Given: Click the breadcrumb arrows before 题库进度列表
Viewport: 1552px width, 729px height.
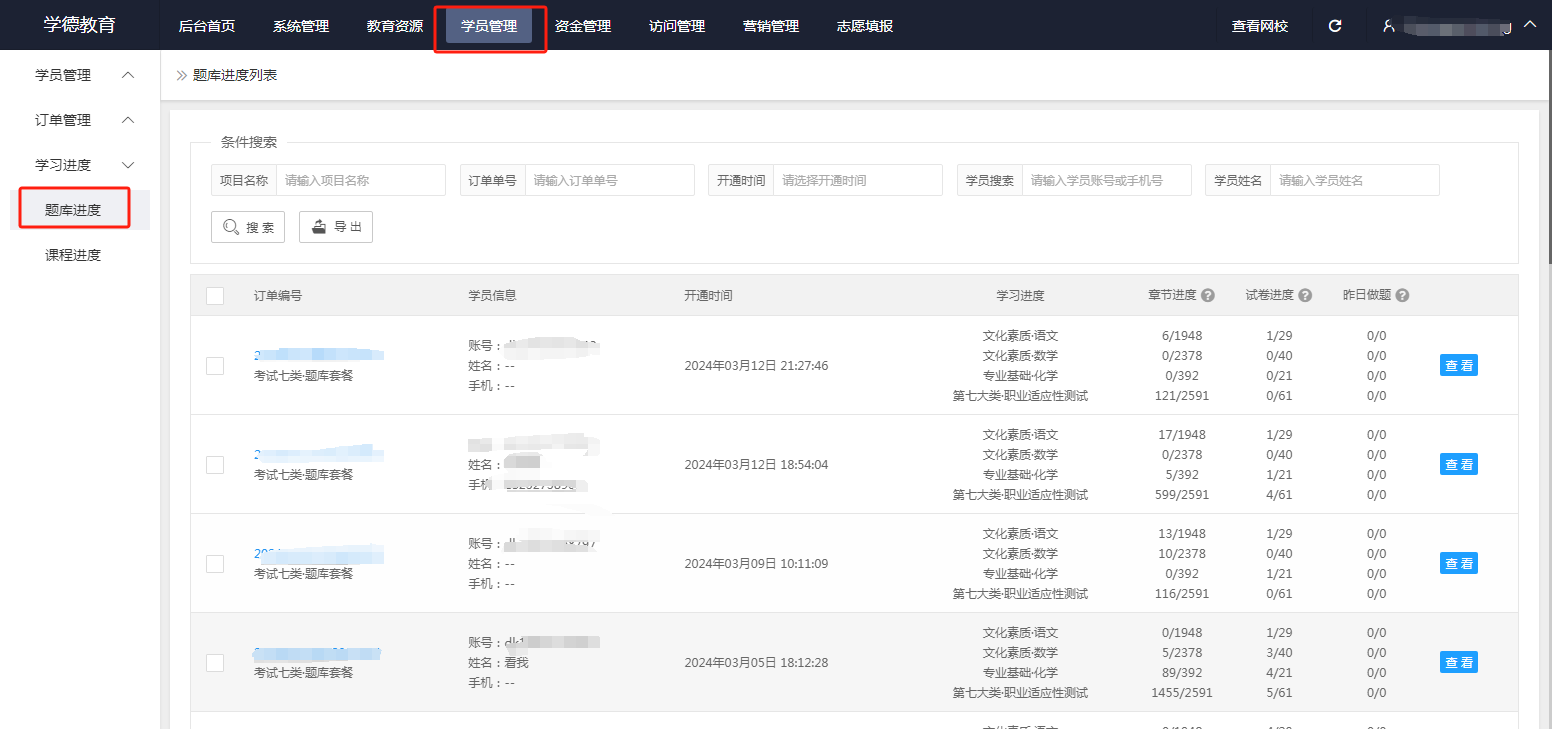Looking at the screenshot, I should (x=182, y=75).
